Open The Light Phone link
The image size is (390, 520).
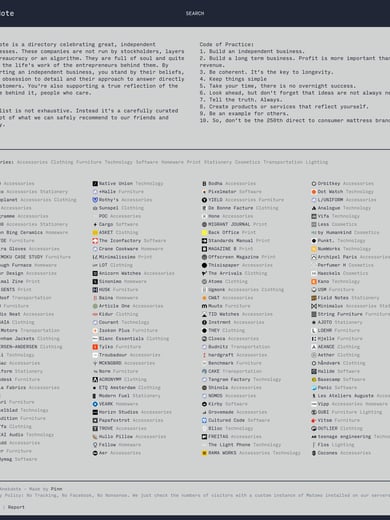tap(229, 445)
